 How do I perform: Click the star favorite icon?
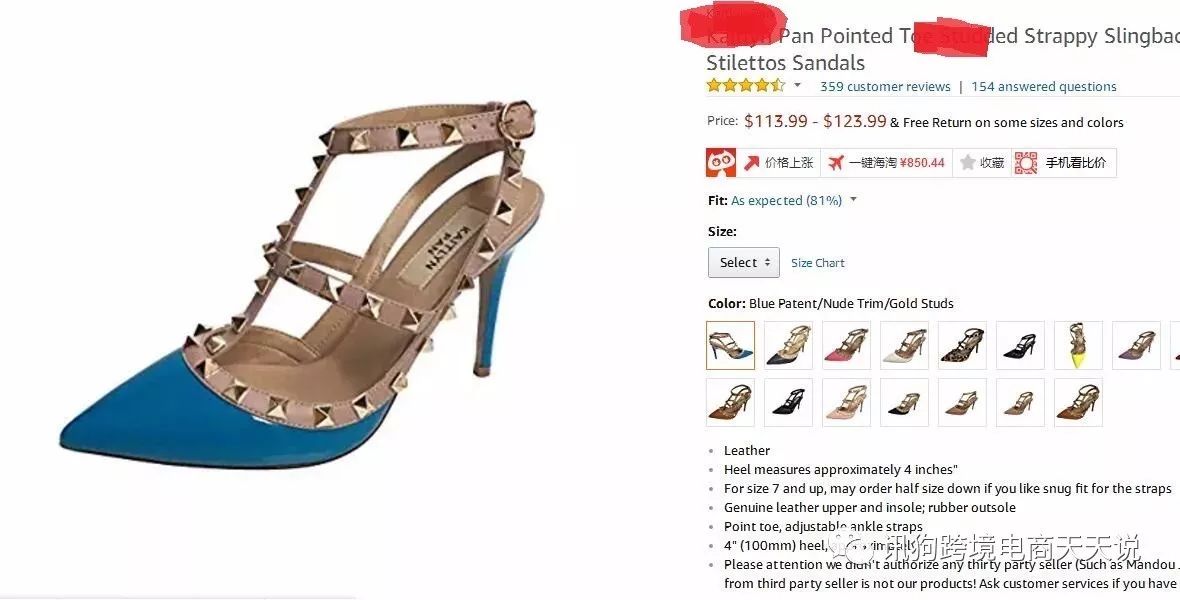968,163
